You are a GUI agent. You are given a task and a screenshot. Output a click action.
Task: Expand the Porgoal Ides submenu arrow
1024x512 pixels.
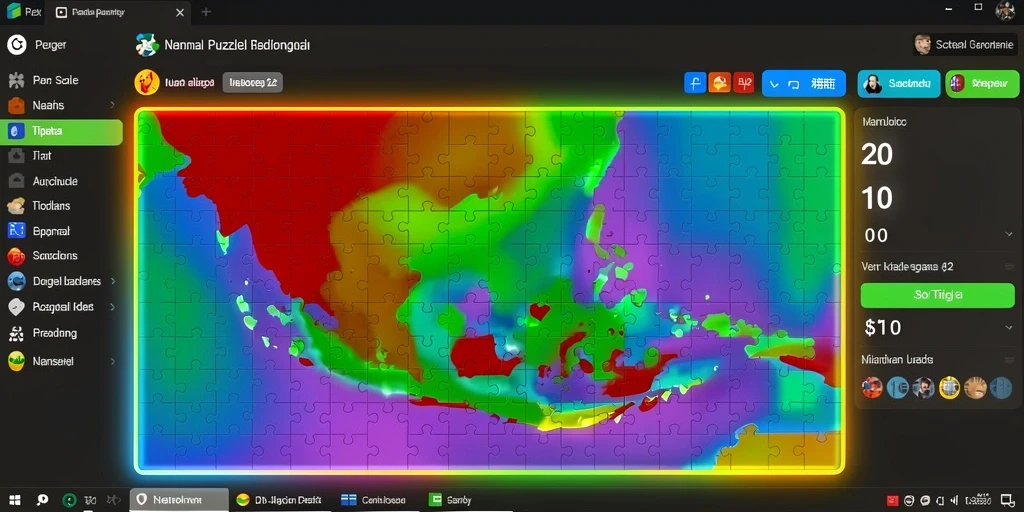coord(112,306)
